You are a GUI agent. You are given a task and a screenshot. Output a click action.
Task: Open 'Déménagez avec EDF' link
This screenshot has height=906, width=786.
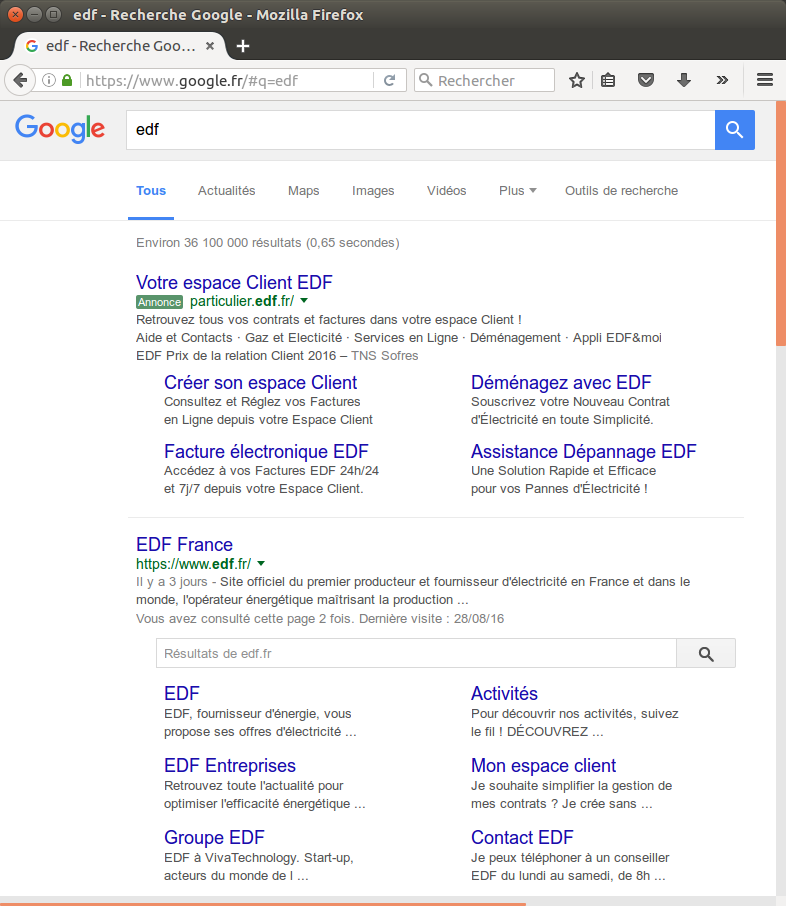[x=561, y=383]
